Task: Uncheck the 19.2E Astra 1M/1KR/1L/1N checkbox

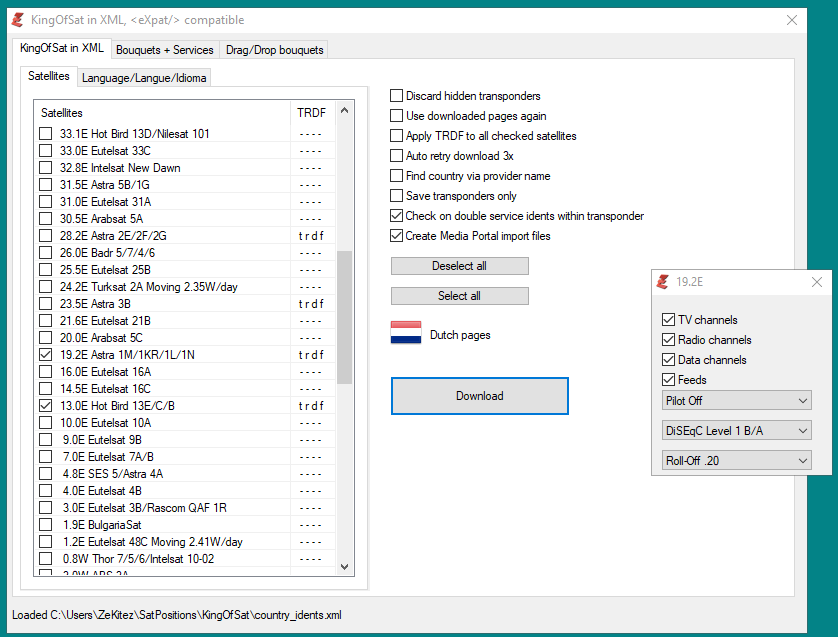Action: pos(45,354)
